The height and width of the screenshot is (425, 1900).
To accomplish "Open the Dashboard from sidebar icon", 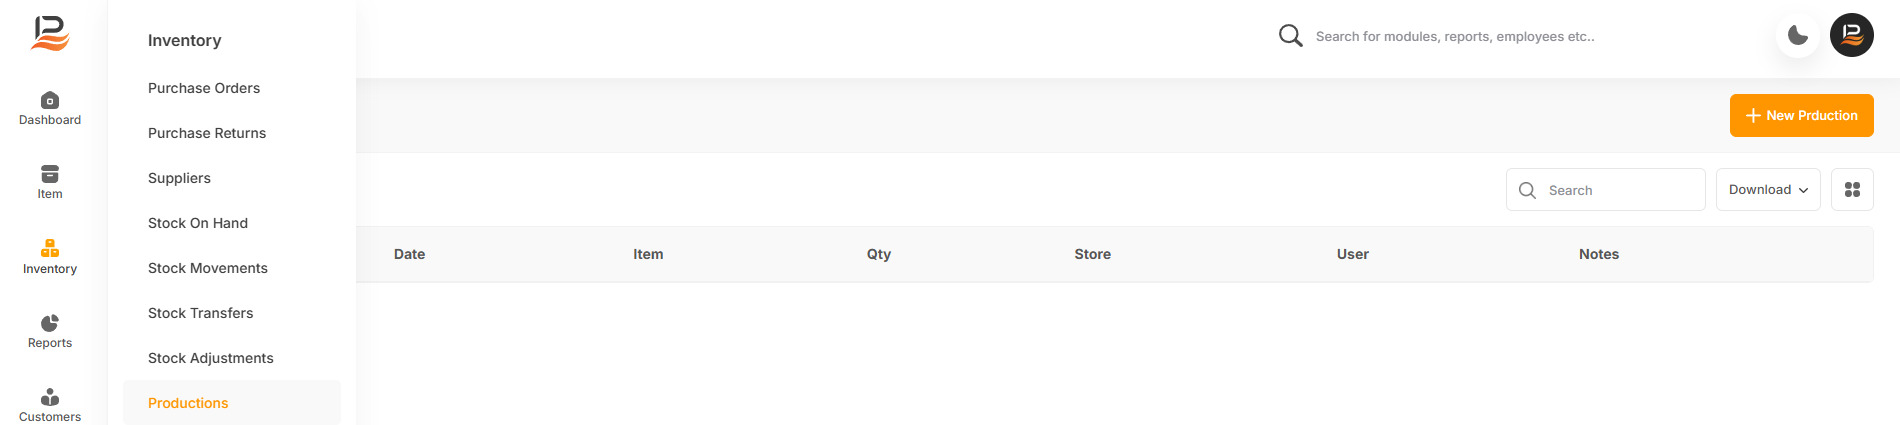I will (50, 100).
